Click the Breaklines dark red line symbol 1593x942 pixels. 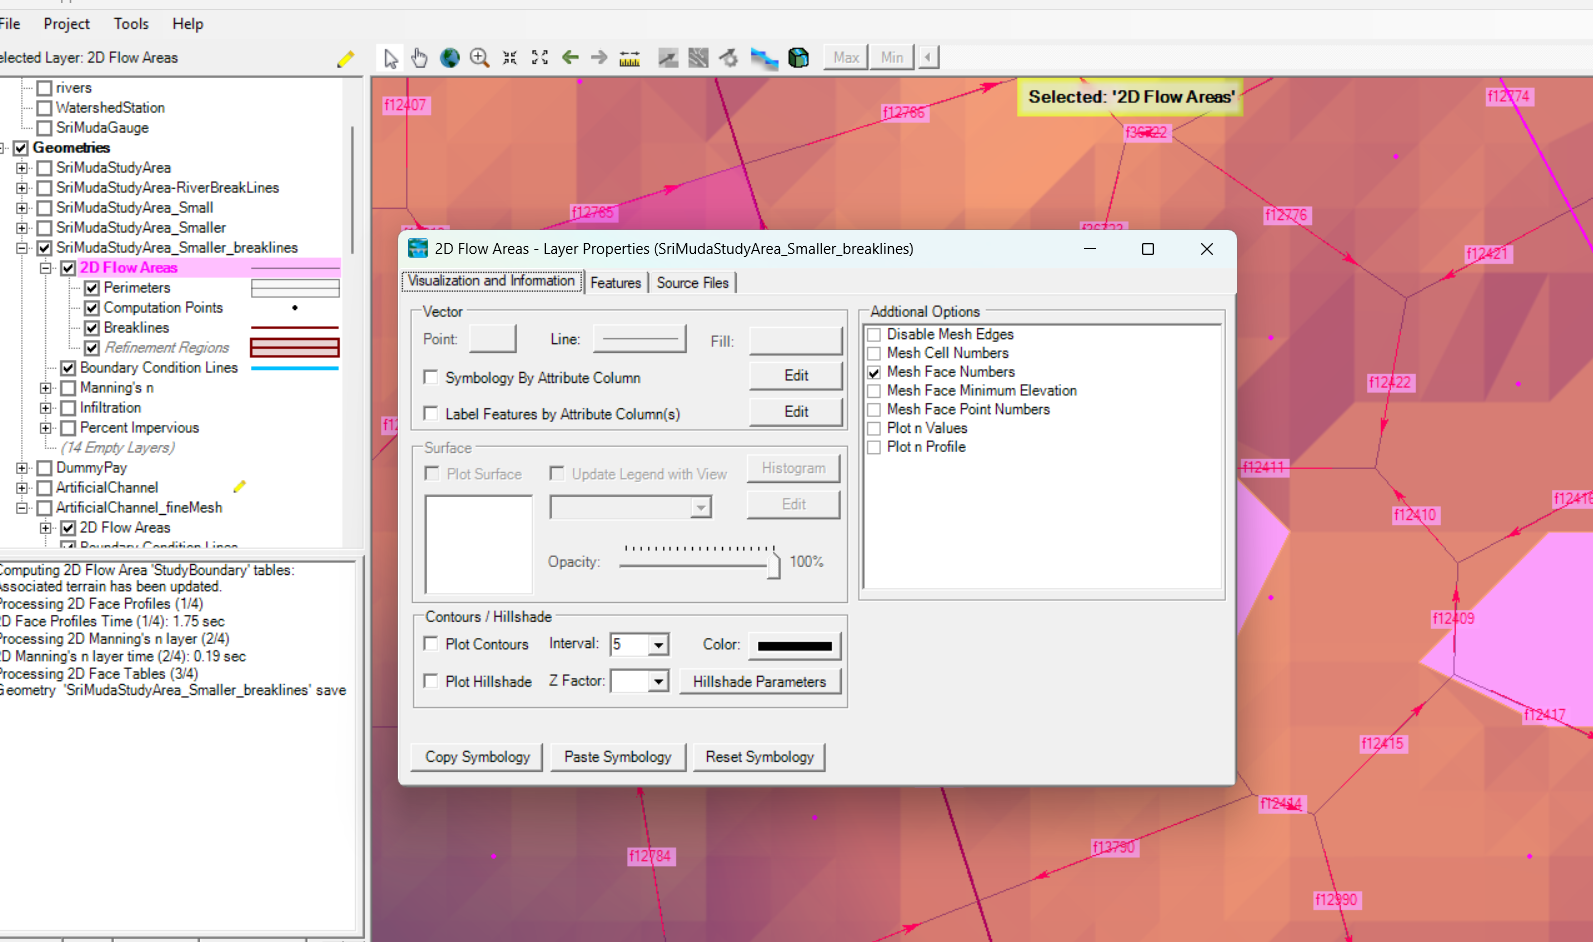pos(295,328)
